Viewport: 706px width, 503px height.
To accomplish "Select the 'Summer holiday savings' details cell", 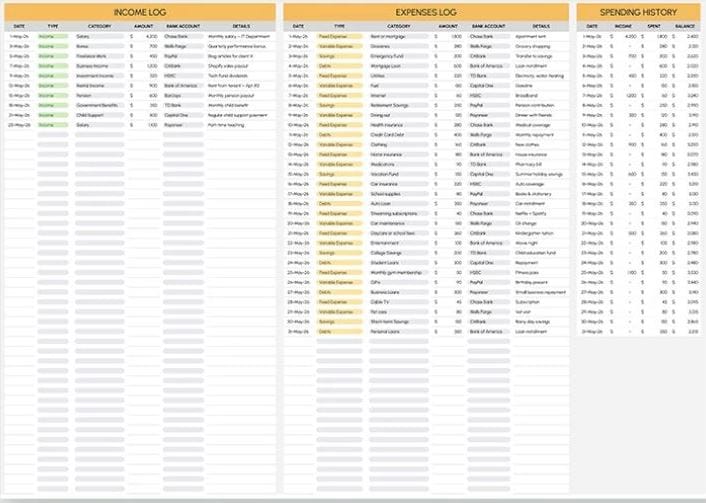I will [541, 174].
